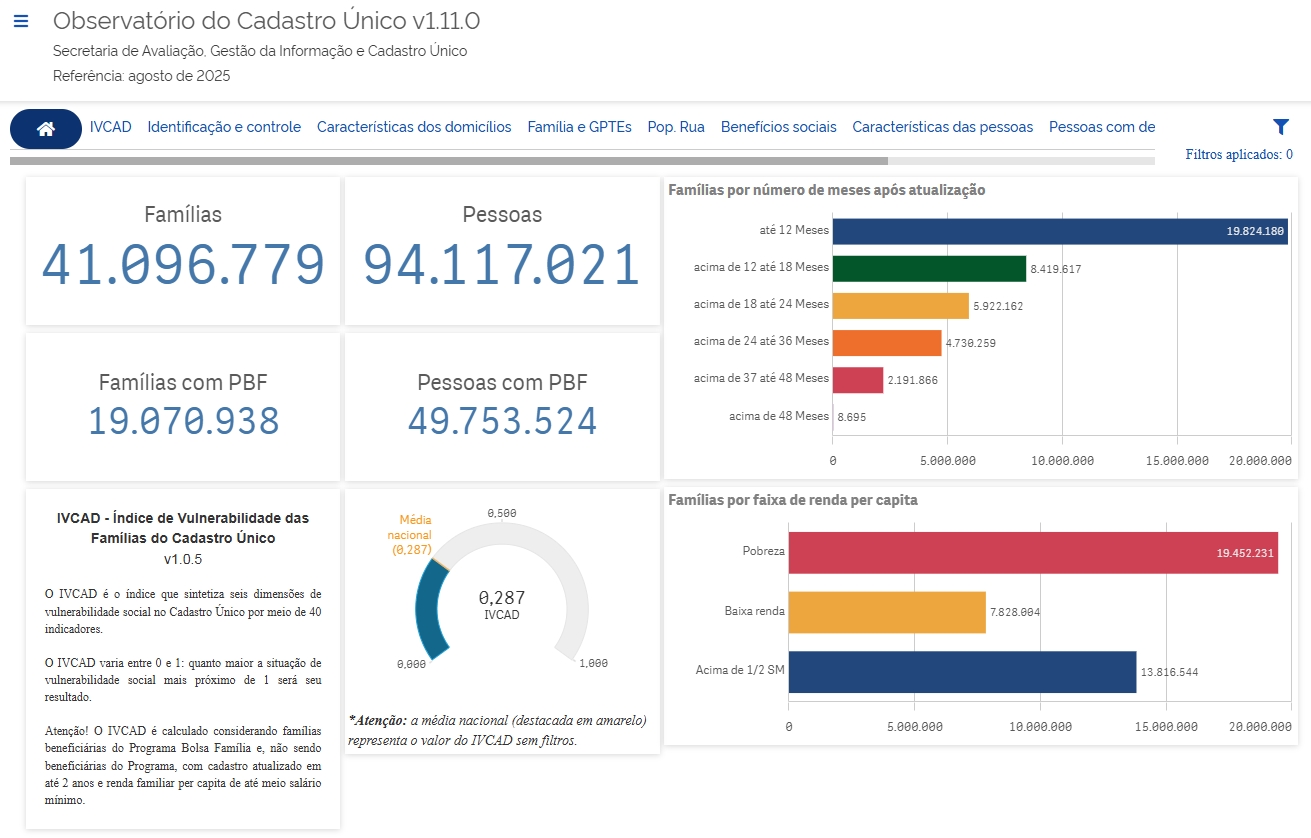Select the Benefícios sociais tab

778,127
